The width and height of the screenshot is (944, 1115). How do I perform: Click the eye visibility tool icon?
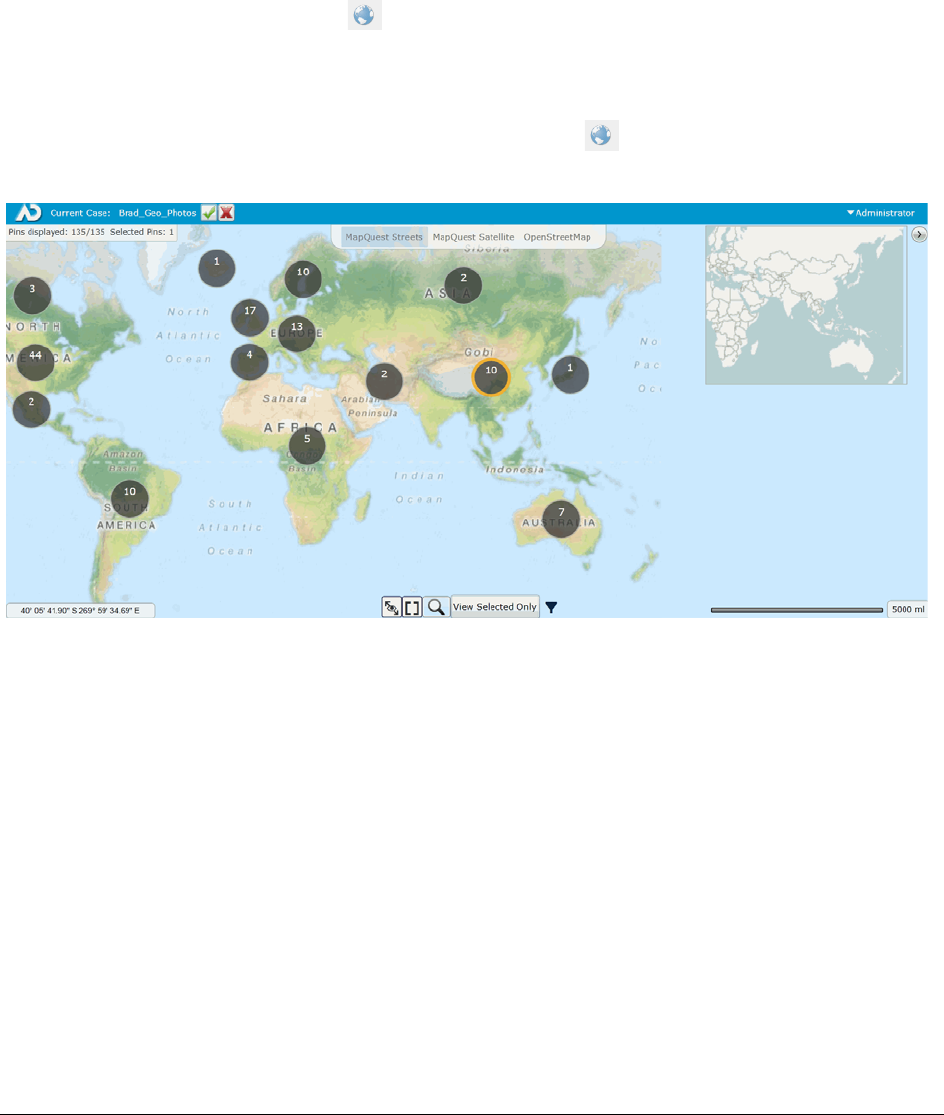(392, 607)
